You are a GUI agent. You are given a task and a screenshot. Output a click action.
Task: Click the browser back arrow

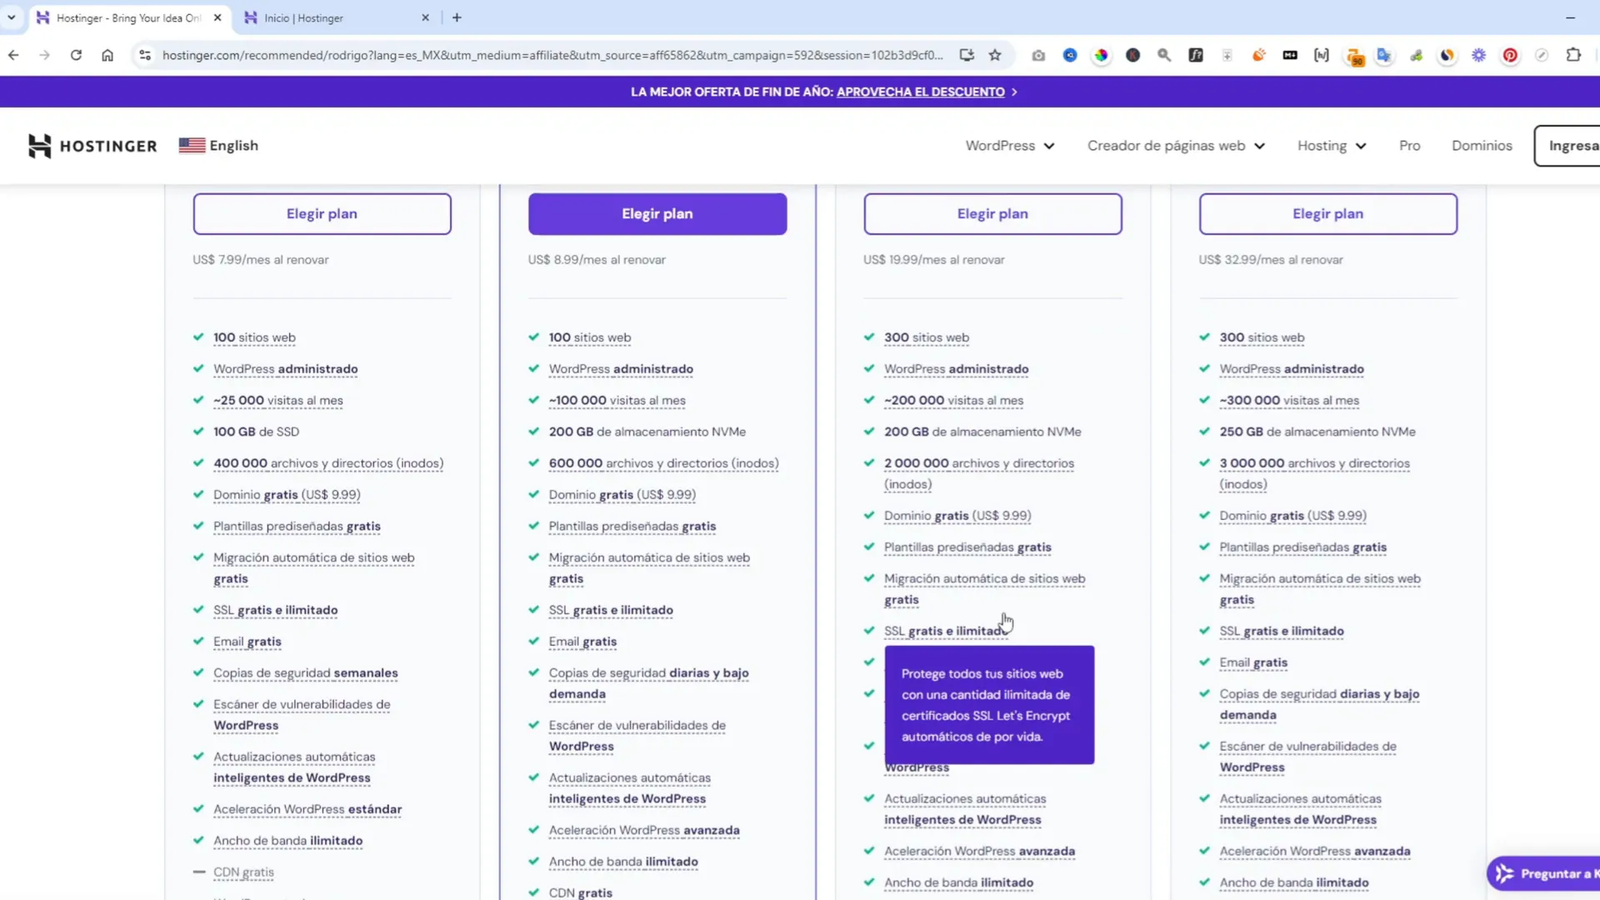coord(14,55)
